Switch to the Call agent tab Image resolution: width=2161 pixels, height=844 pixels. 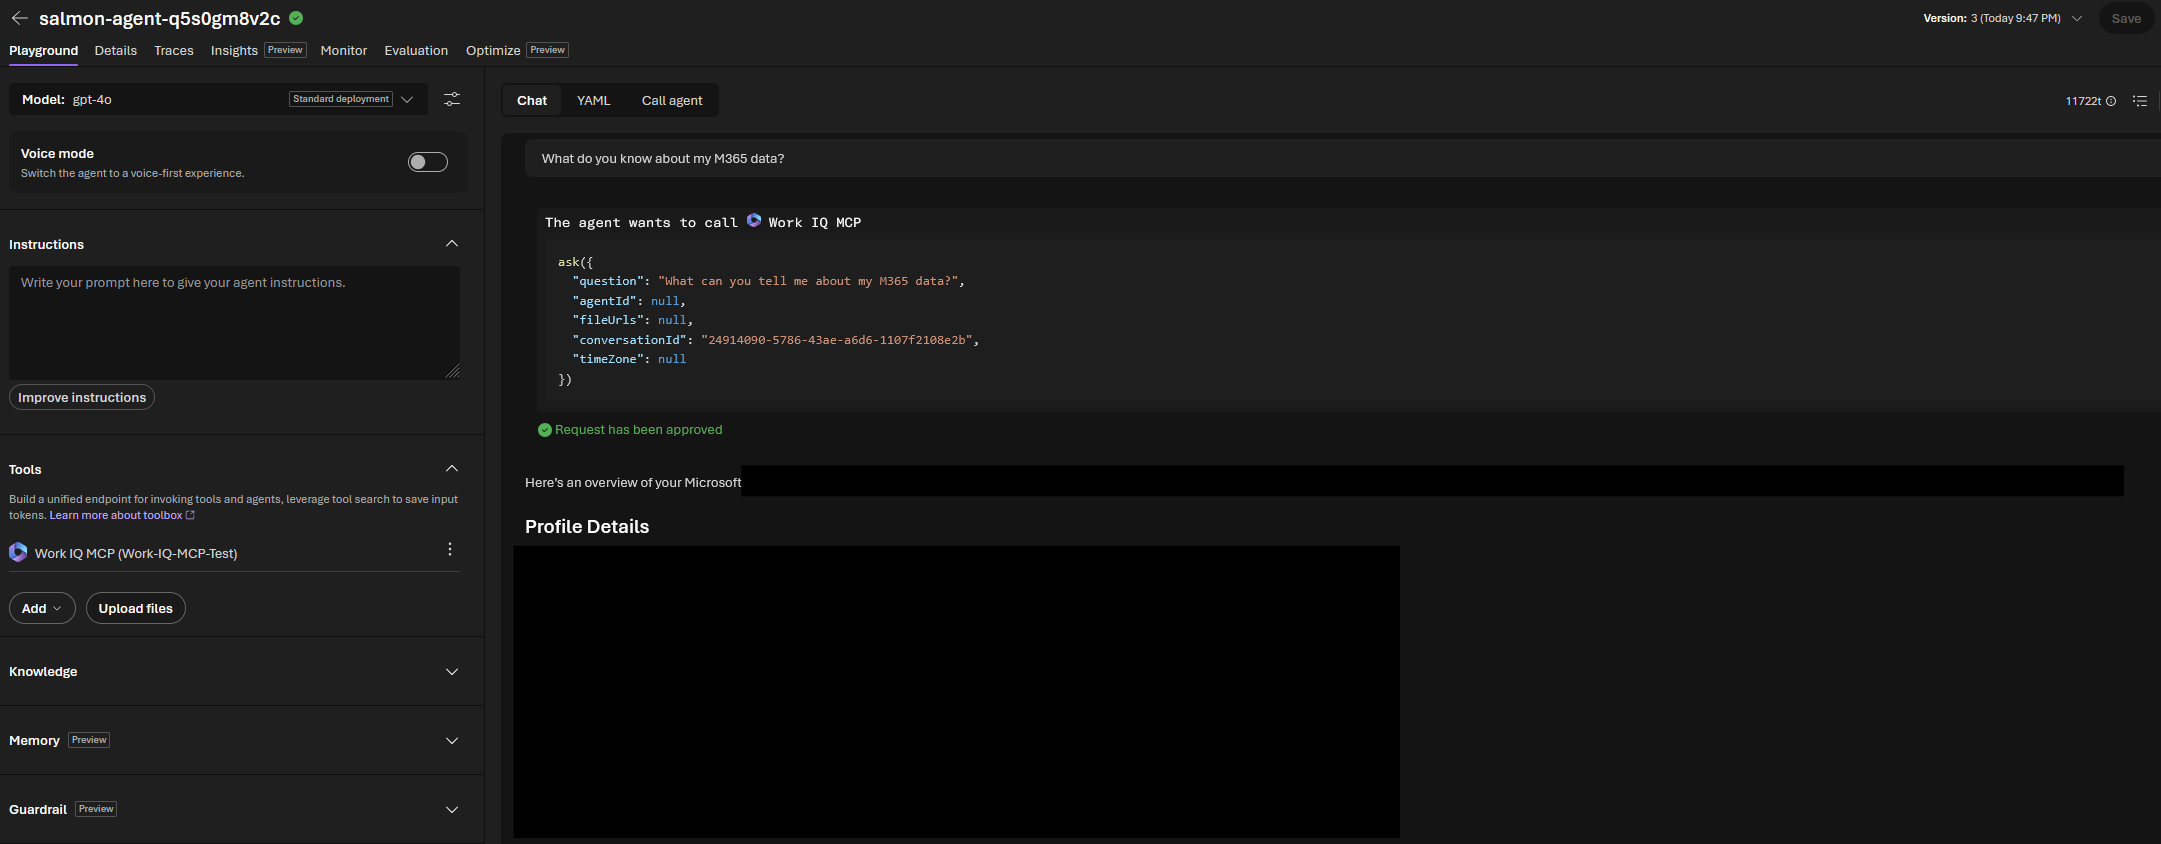pos(672,100)
